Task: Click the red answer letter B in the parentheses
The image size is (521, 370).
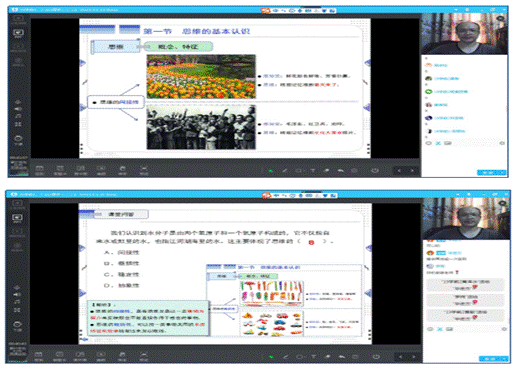Action: coord(311,242)
